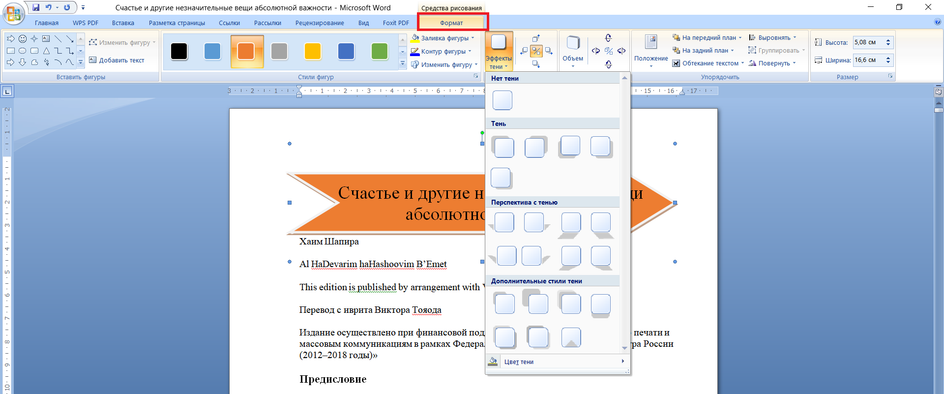Tilt 3-D effect up
Screen dimensions: 944x394
[608, 38]
